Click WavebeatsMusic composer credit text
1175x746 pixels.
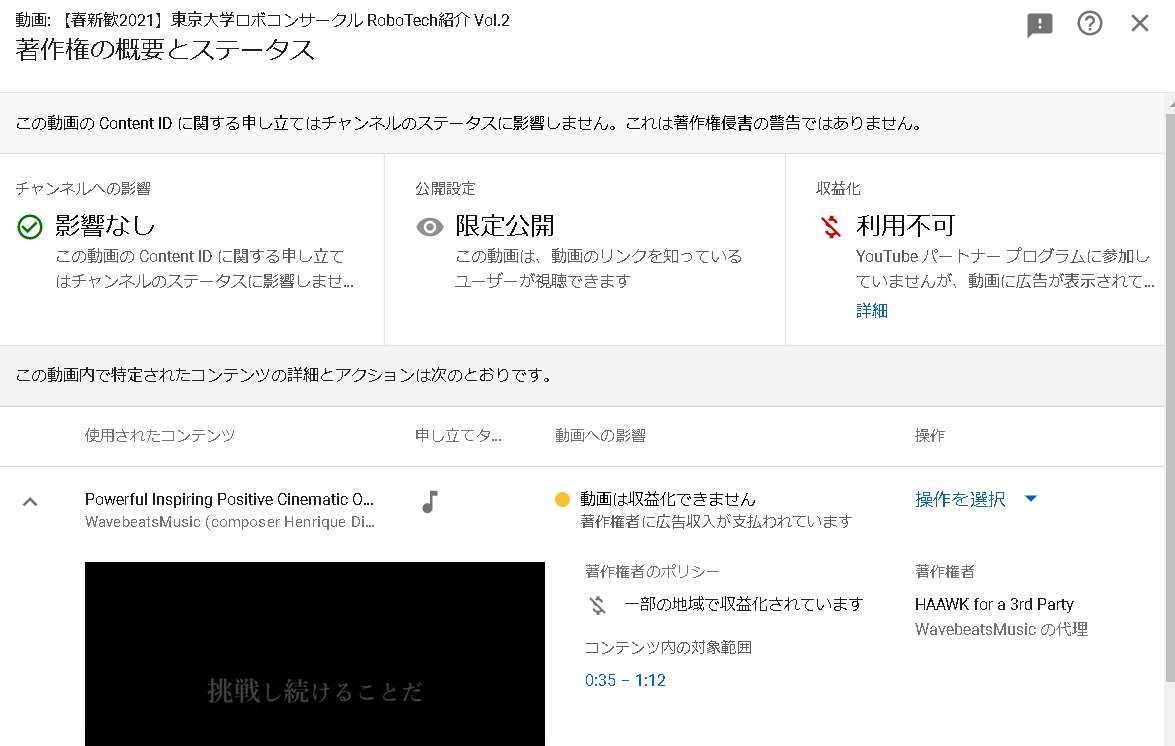(x=230, y=521)
